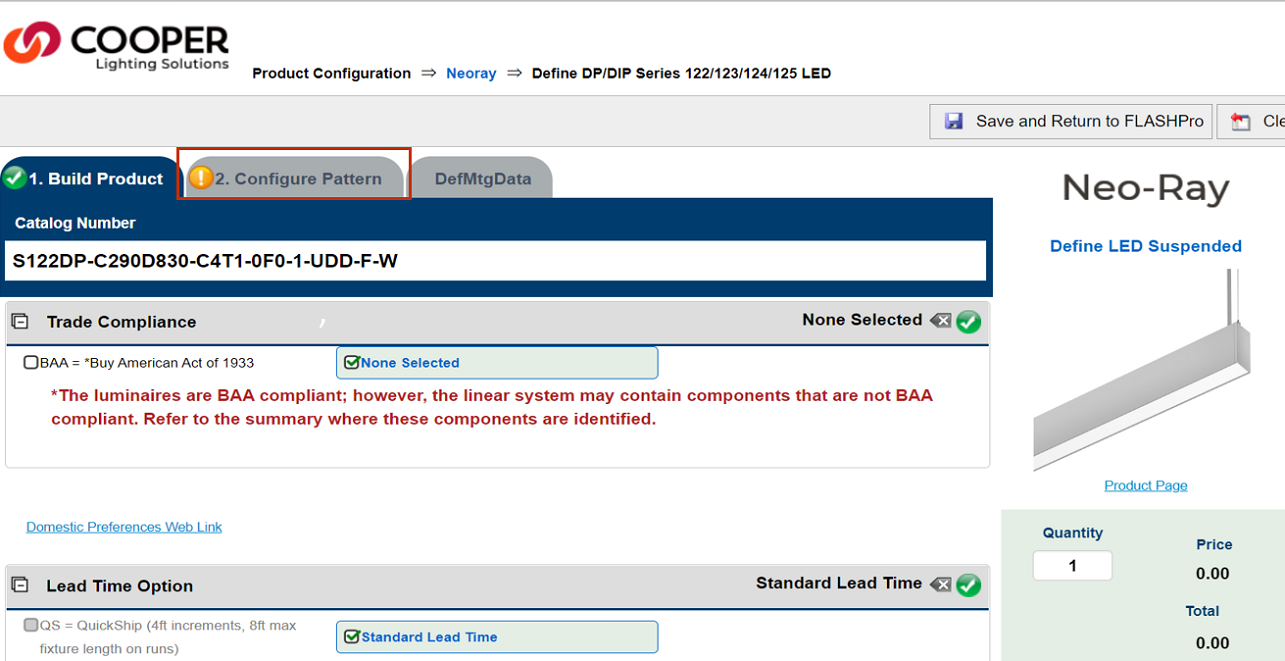This screenshot has width=1285, height=661.
Task: Click the green check icon in Lead Time Option header
Action: click(968, 585)
